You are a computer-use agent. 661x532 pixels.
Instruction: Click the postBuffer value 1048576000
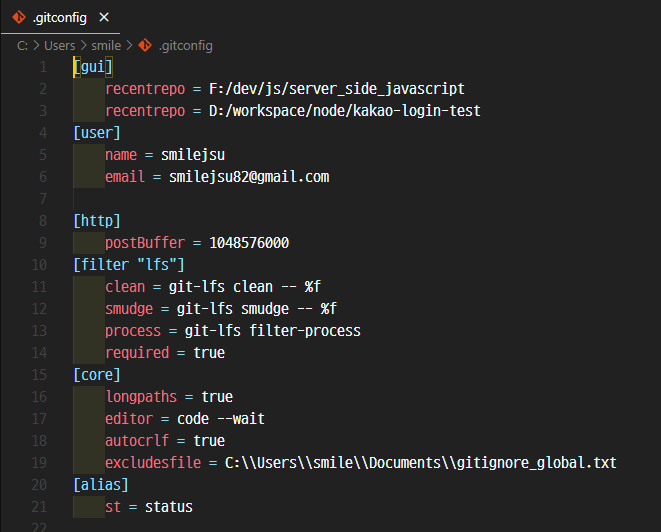pos(249,243)
